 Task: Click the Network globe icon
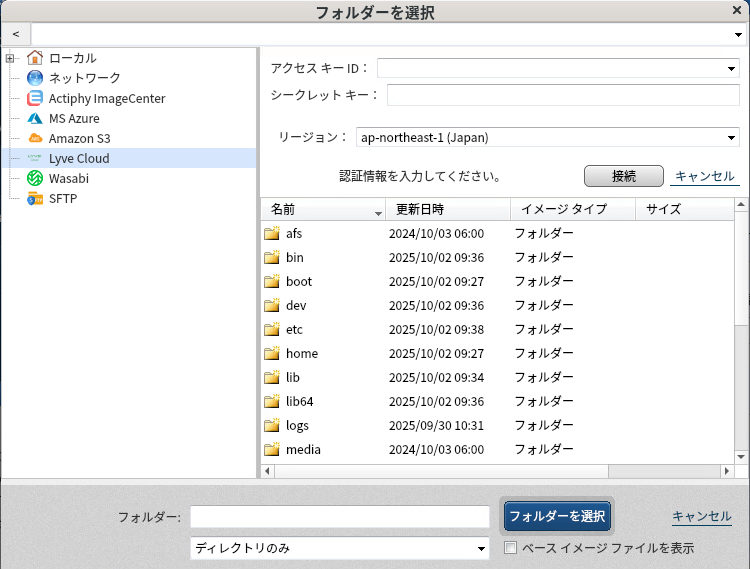click(35, 78)
